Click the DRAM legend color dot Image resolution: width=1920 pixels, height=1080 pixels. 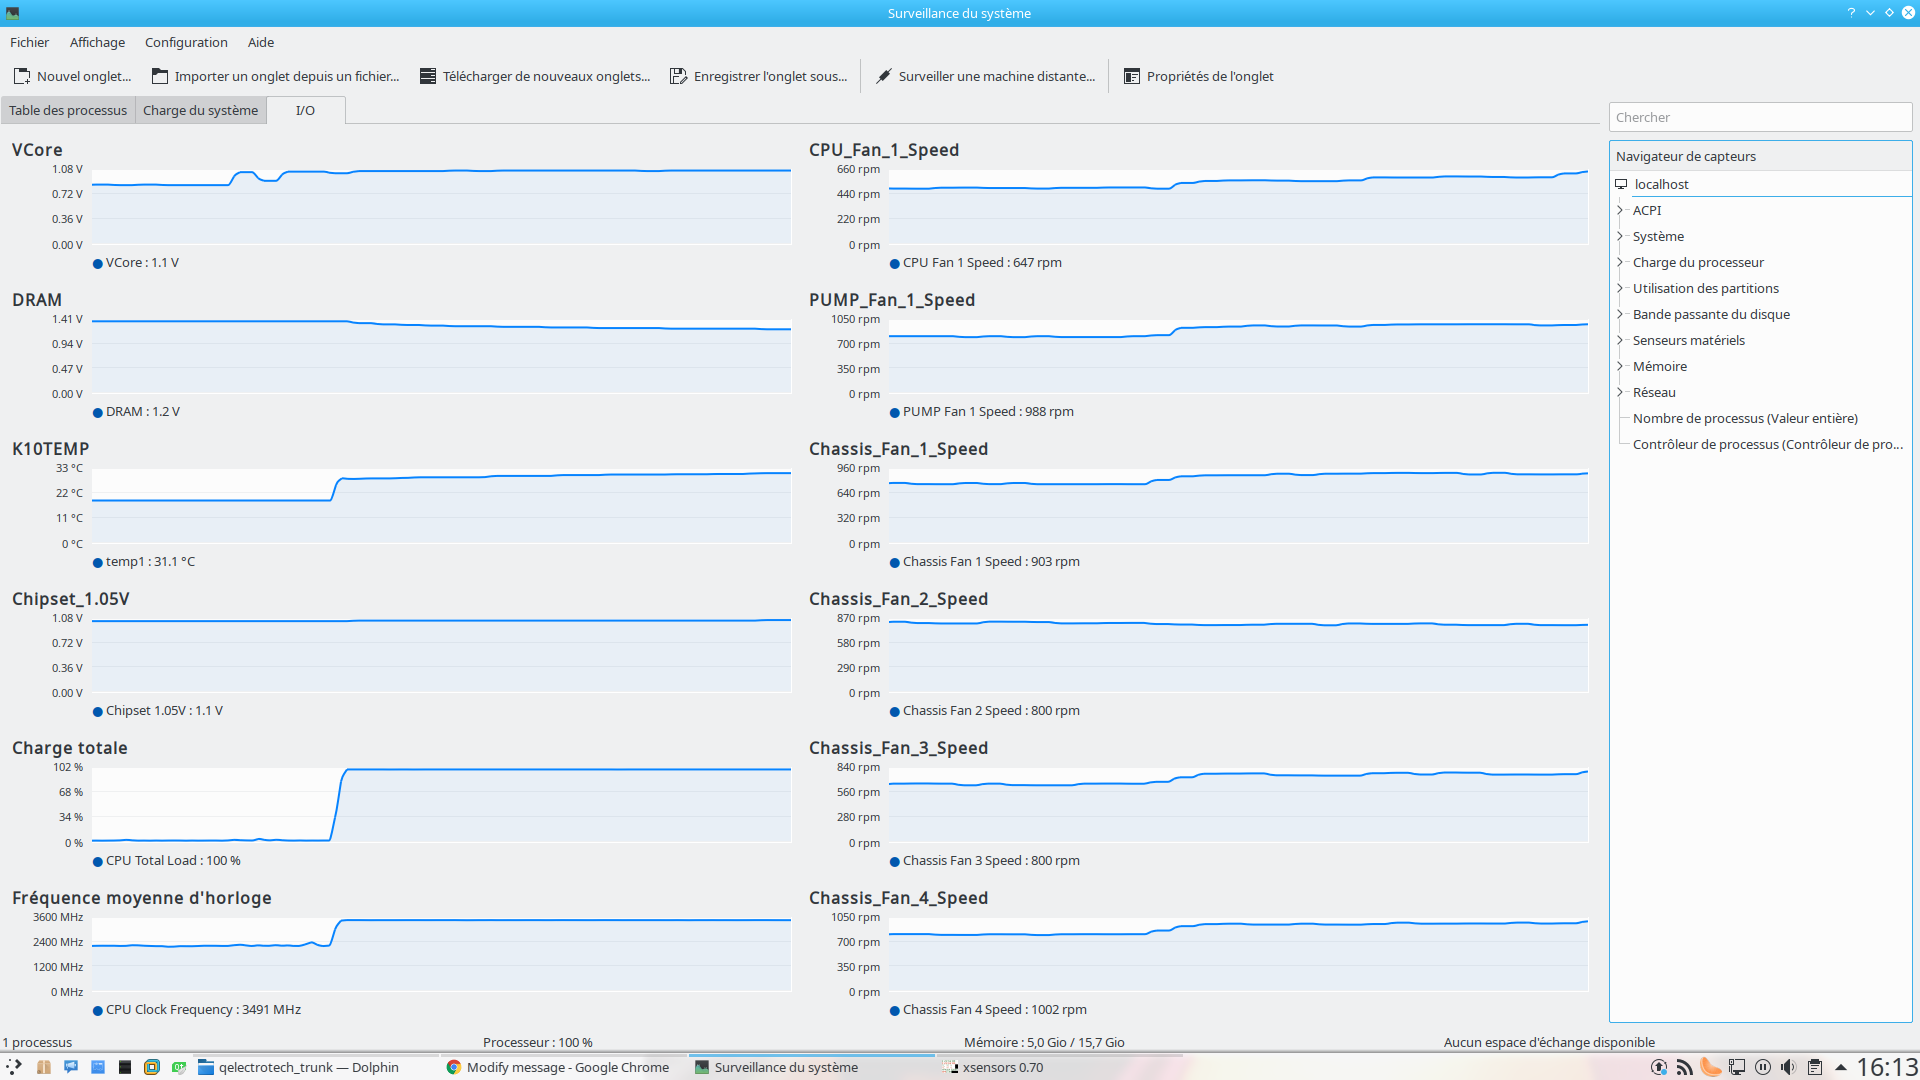click(98, 413)
